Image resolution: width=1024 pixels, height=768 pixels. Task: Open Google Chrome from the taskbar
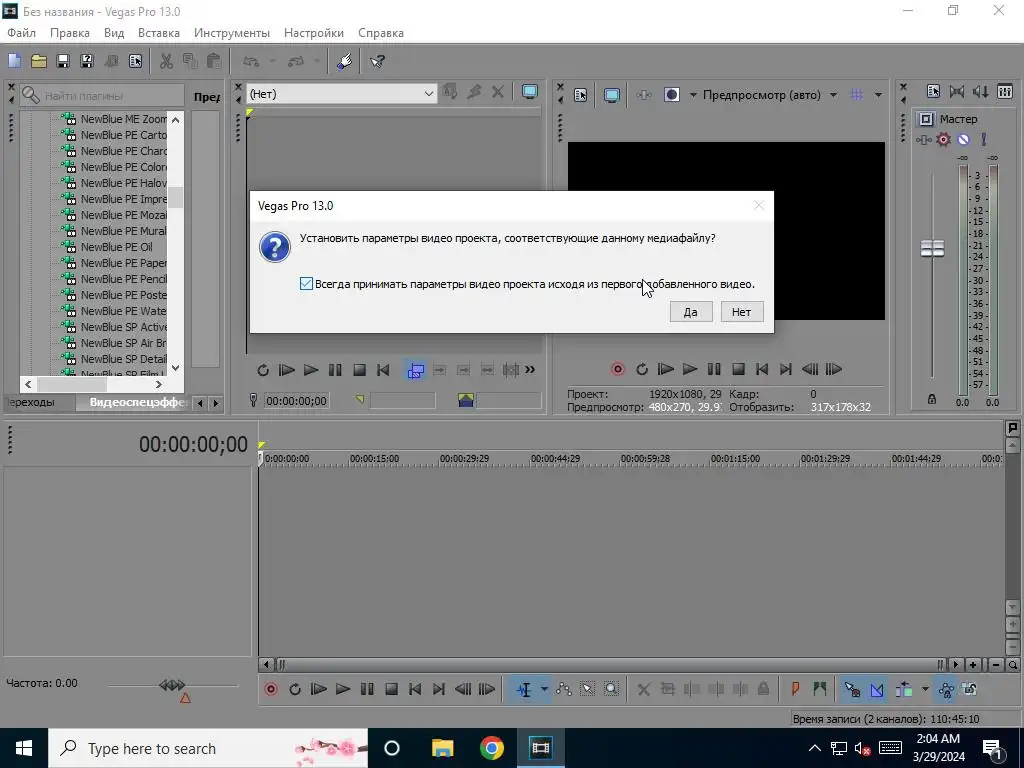(x=491, y=748)
